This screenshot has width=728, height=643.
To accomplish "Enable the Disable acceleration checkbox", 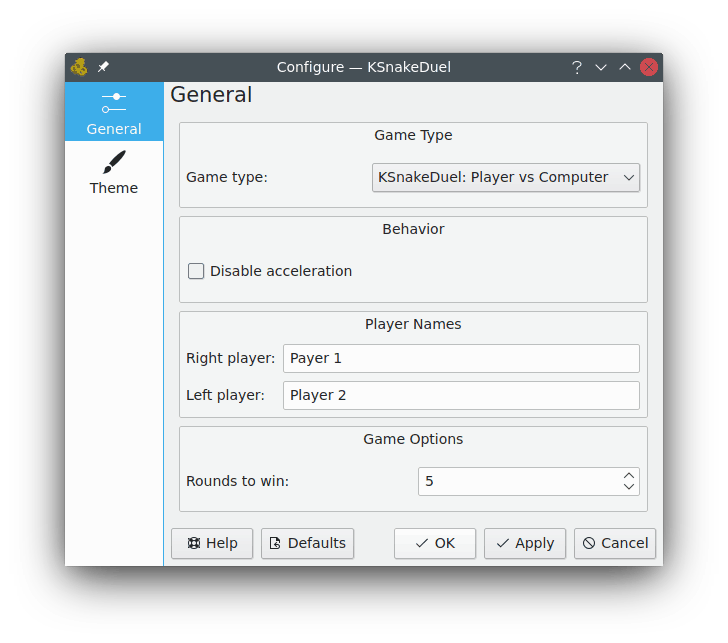I will click(196, 271).
